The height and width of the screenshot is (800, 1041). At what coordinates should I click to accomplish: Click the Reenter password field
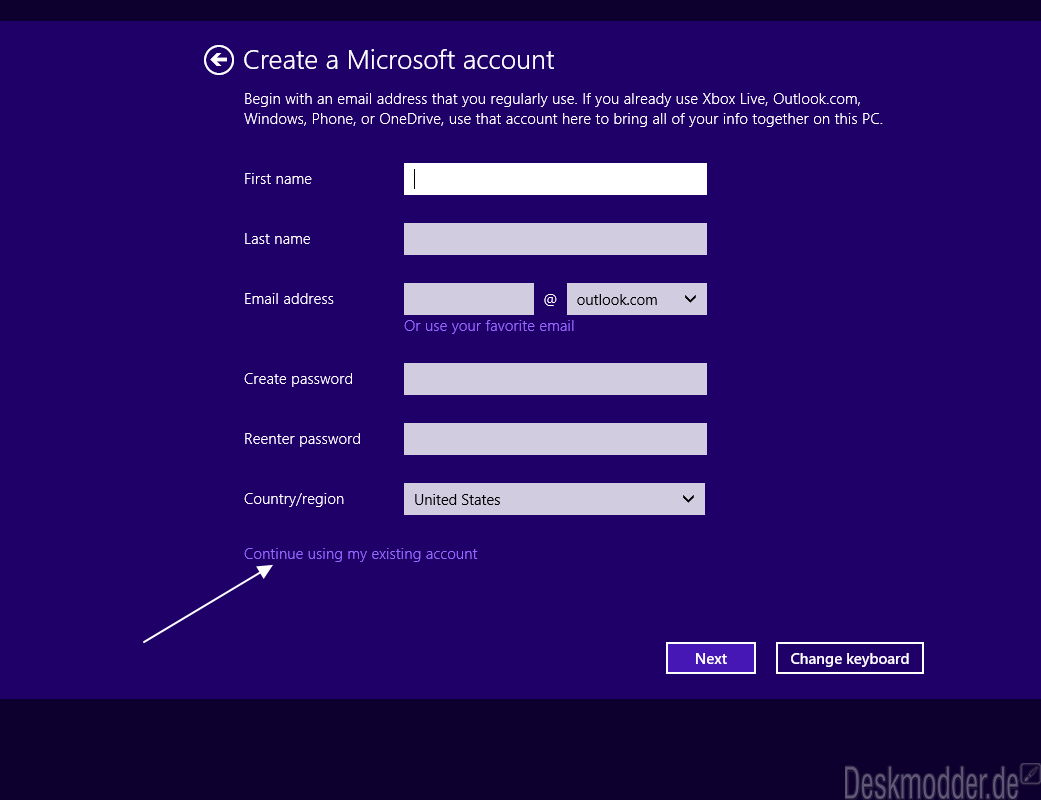pos(555,439)
